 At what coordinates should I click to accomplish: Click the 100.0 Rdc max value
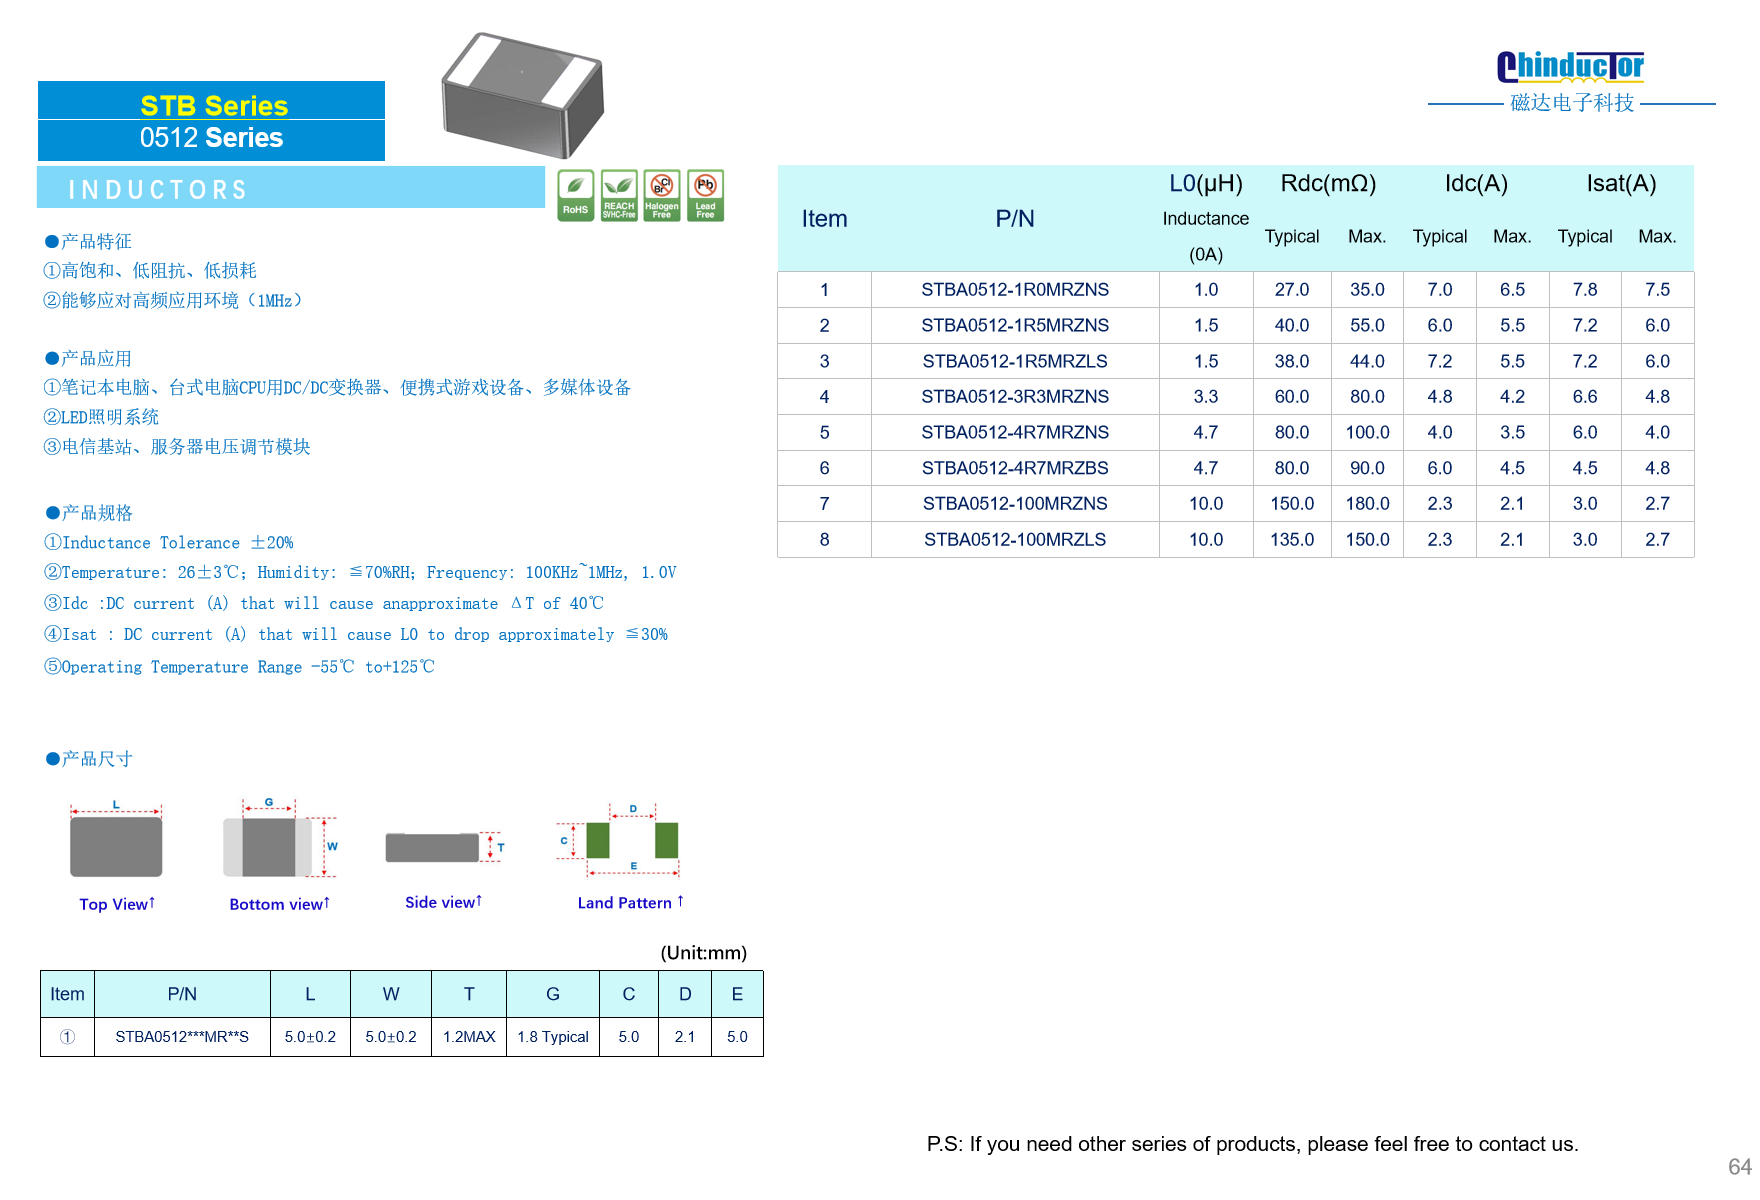[1367, 433]
